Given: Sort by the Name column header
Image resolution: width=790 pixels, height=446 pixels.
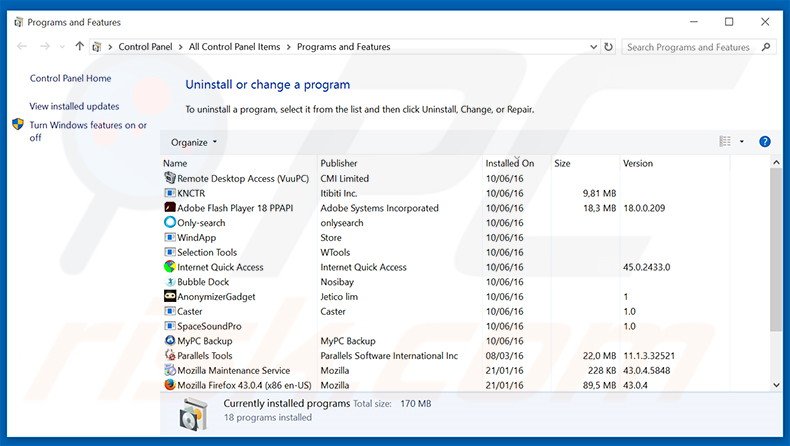Looking at the screenshot, I should [175, 163].
